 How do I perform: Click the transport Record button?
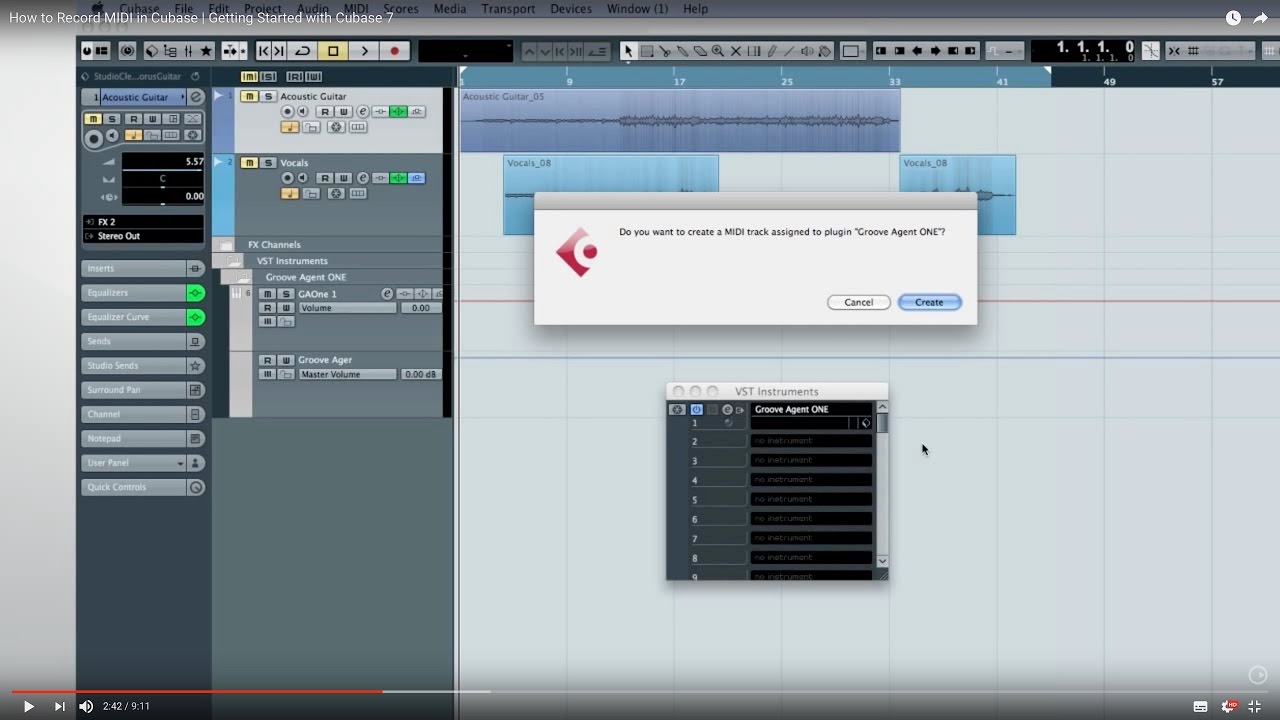394,51
